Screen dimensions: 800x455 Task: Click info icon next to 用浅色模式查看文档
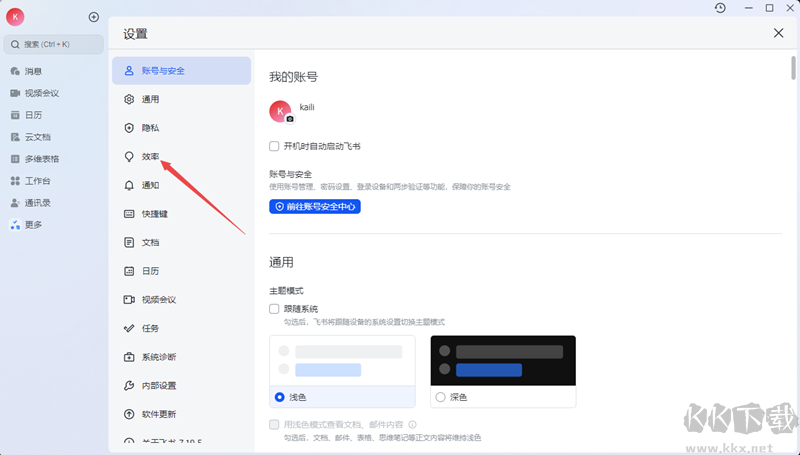pyautogui.click(x=412, y=424)
